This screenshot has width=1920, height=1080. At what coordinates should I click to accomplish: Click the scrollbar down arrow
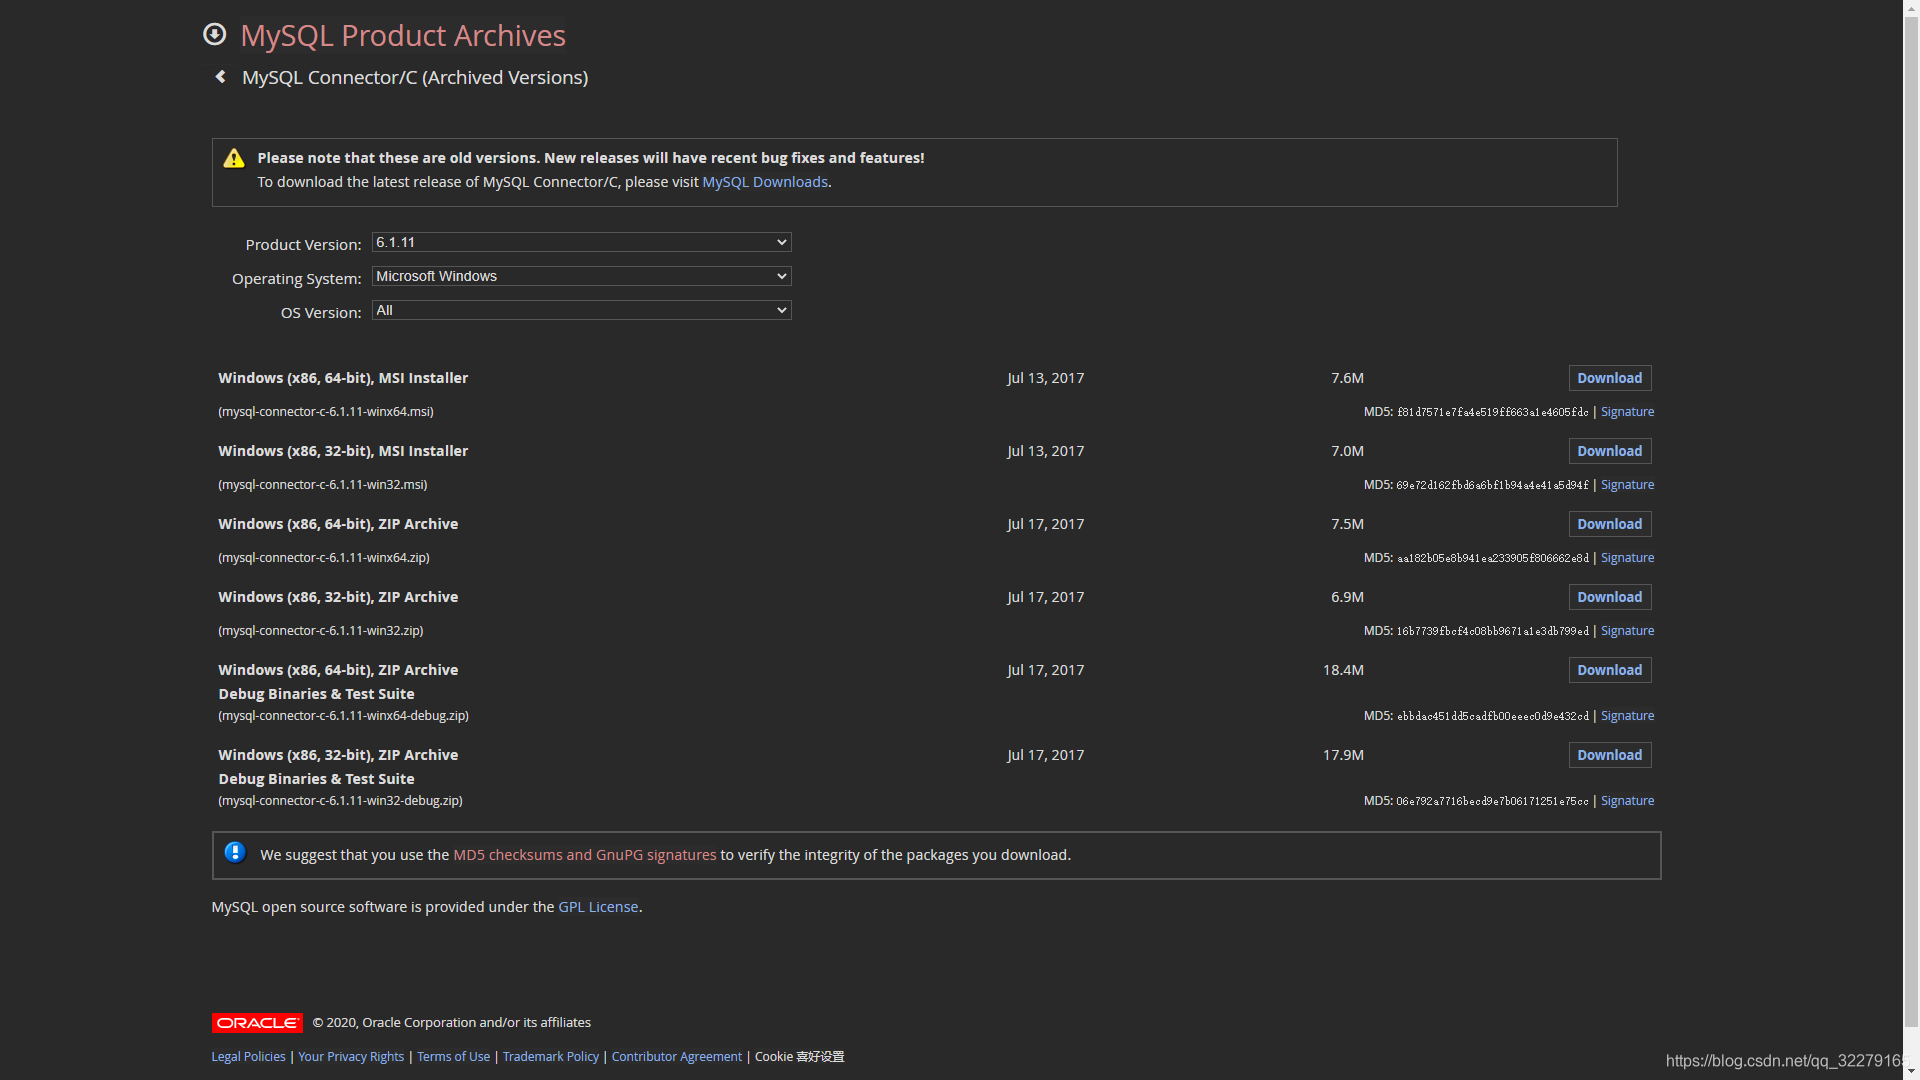1911,1071
